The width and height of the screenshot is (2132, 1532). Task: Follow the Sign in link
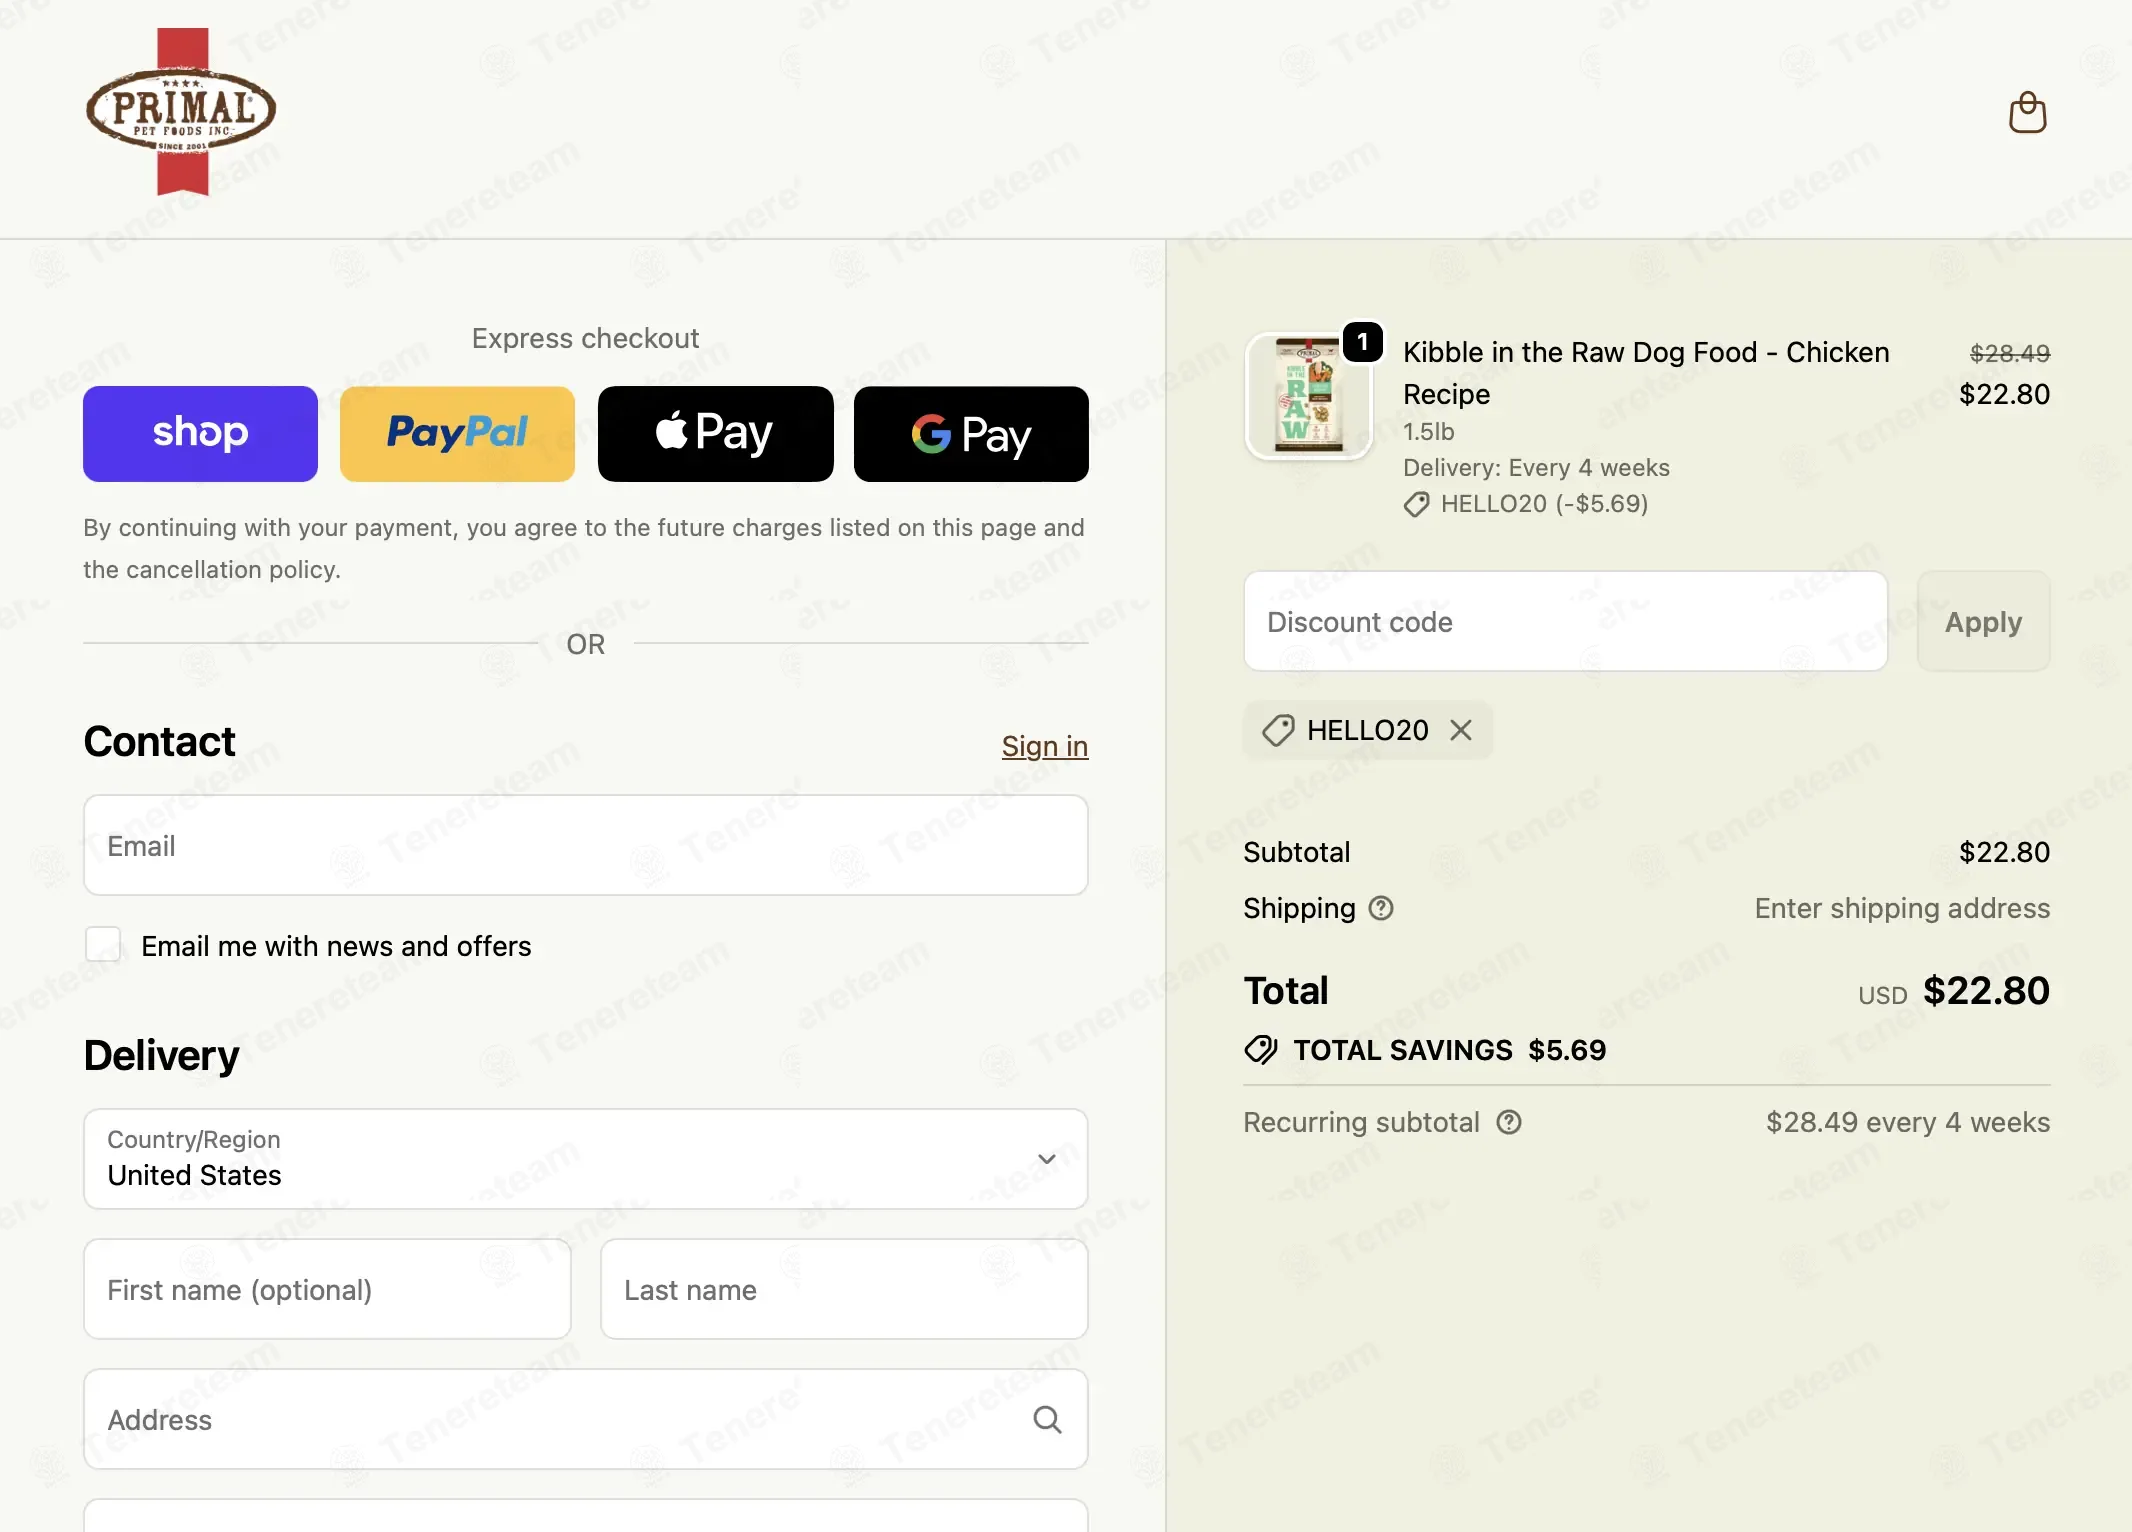1045,746
